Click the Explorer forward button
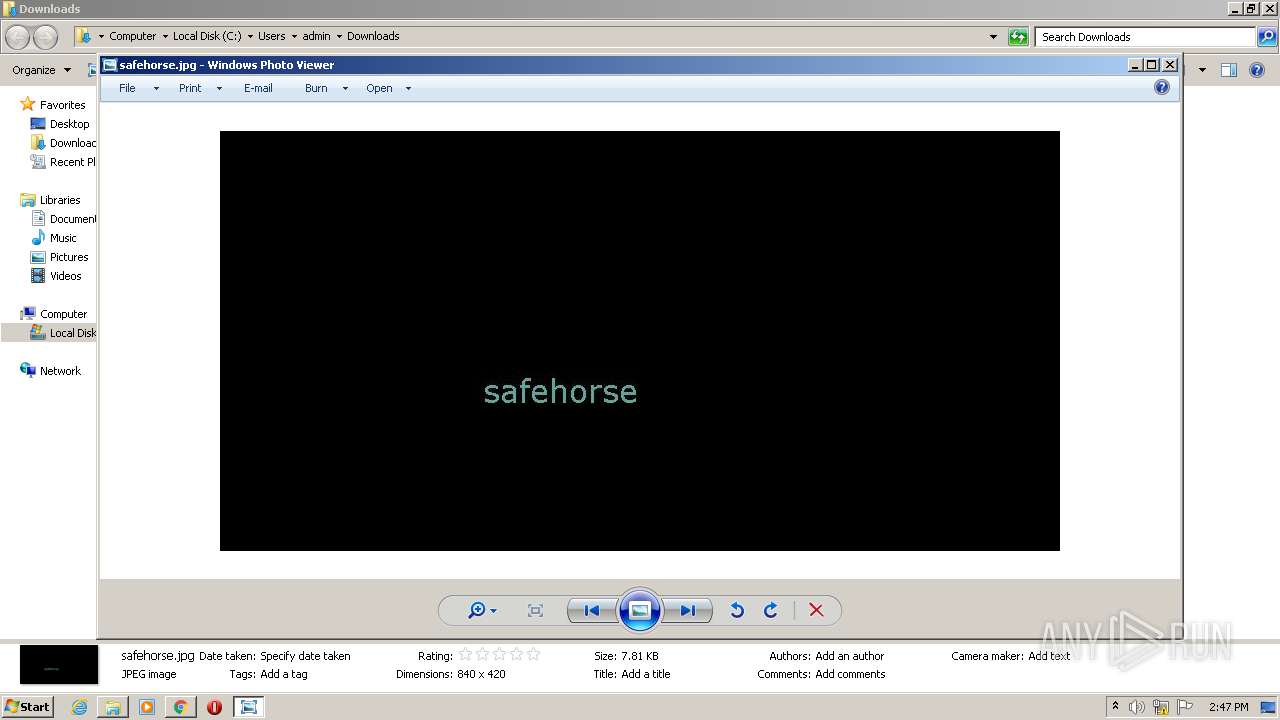This screenshot has width=1280, height=720. pos(45,37)
